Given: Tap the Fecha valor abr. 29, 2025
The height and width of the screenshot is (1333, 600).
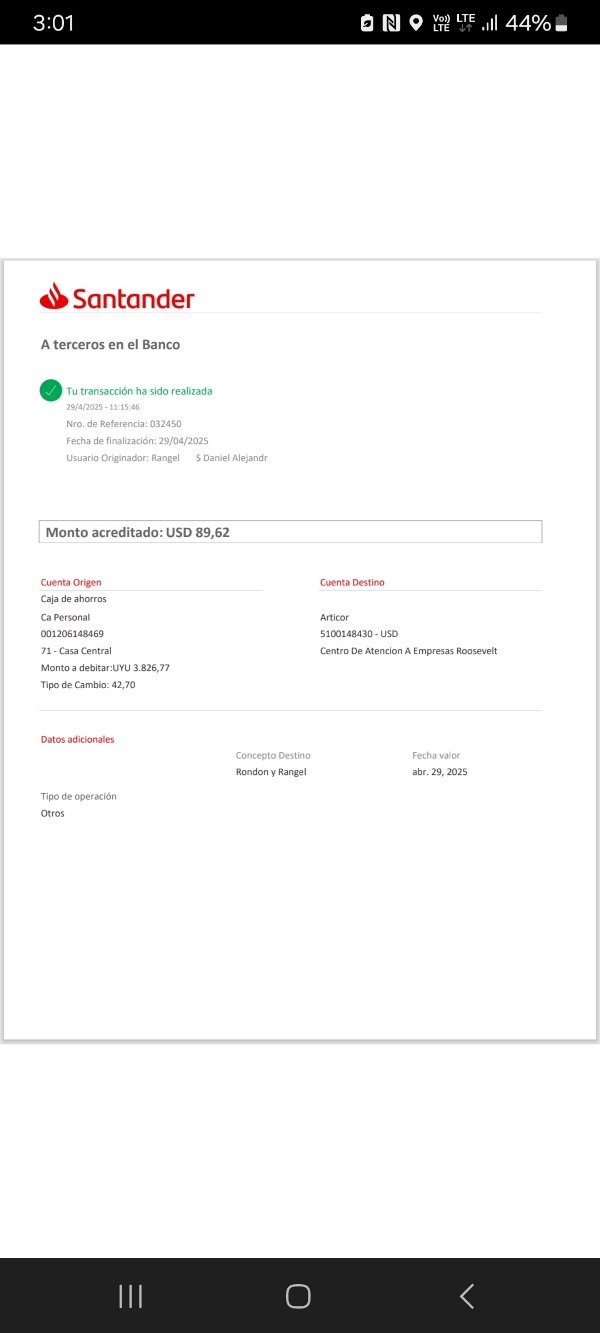Looking at the screenshot, I should tap(439, 772).
